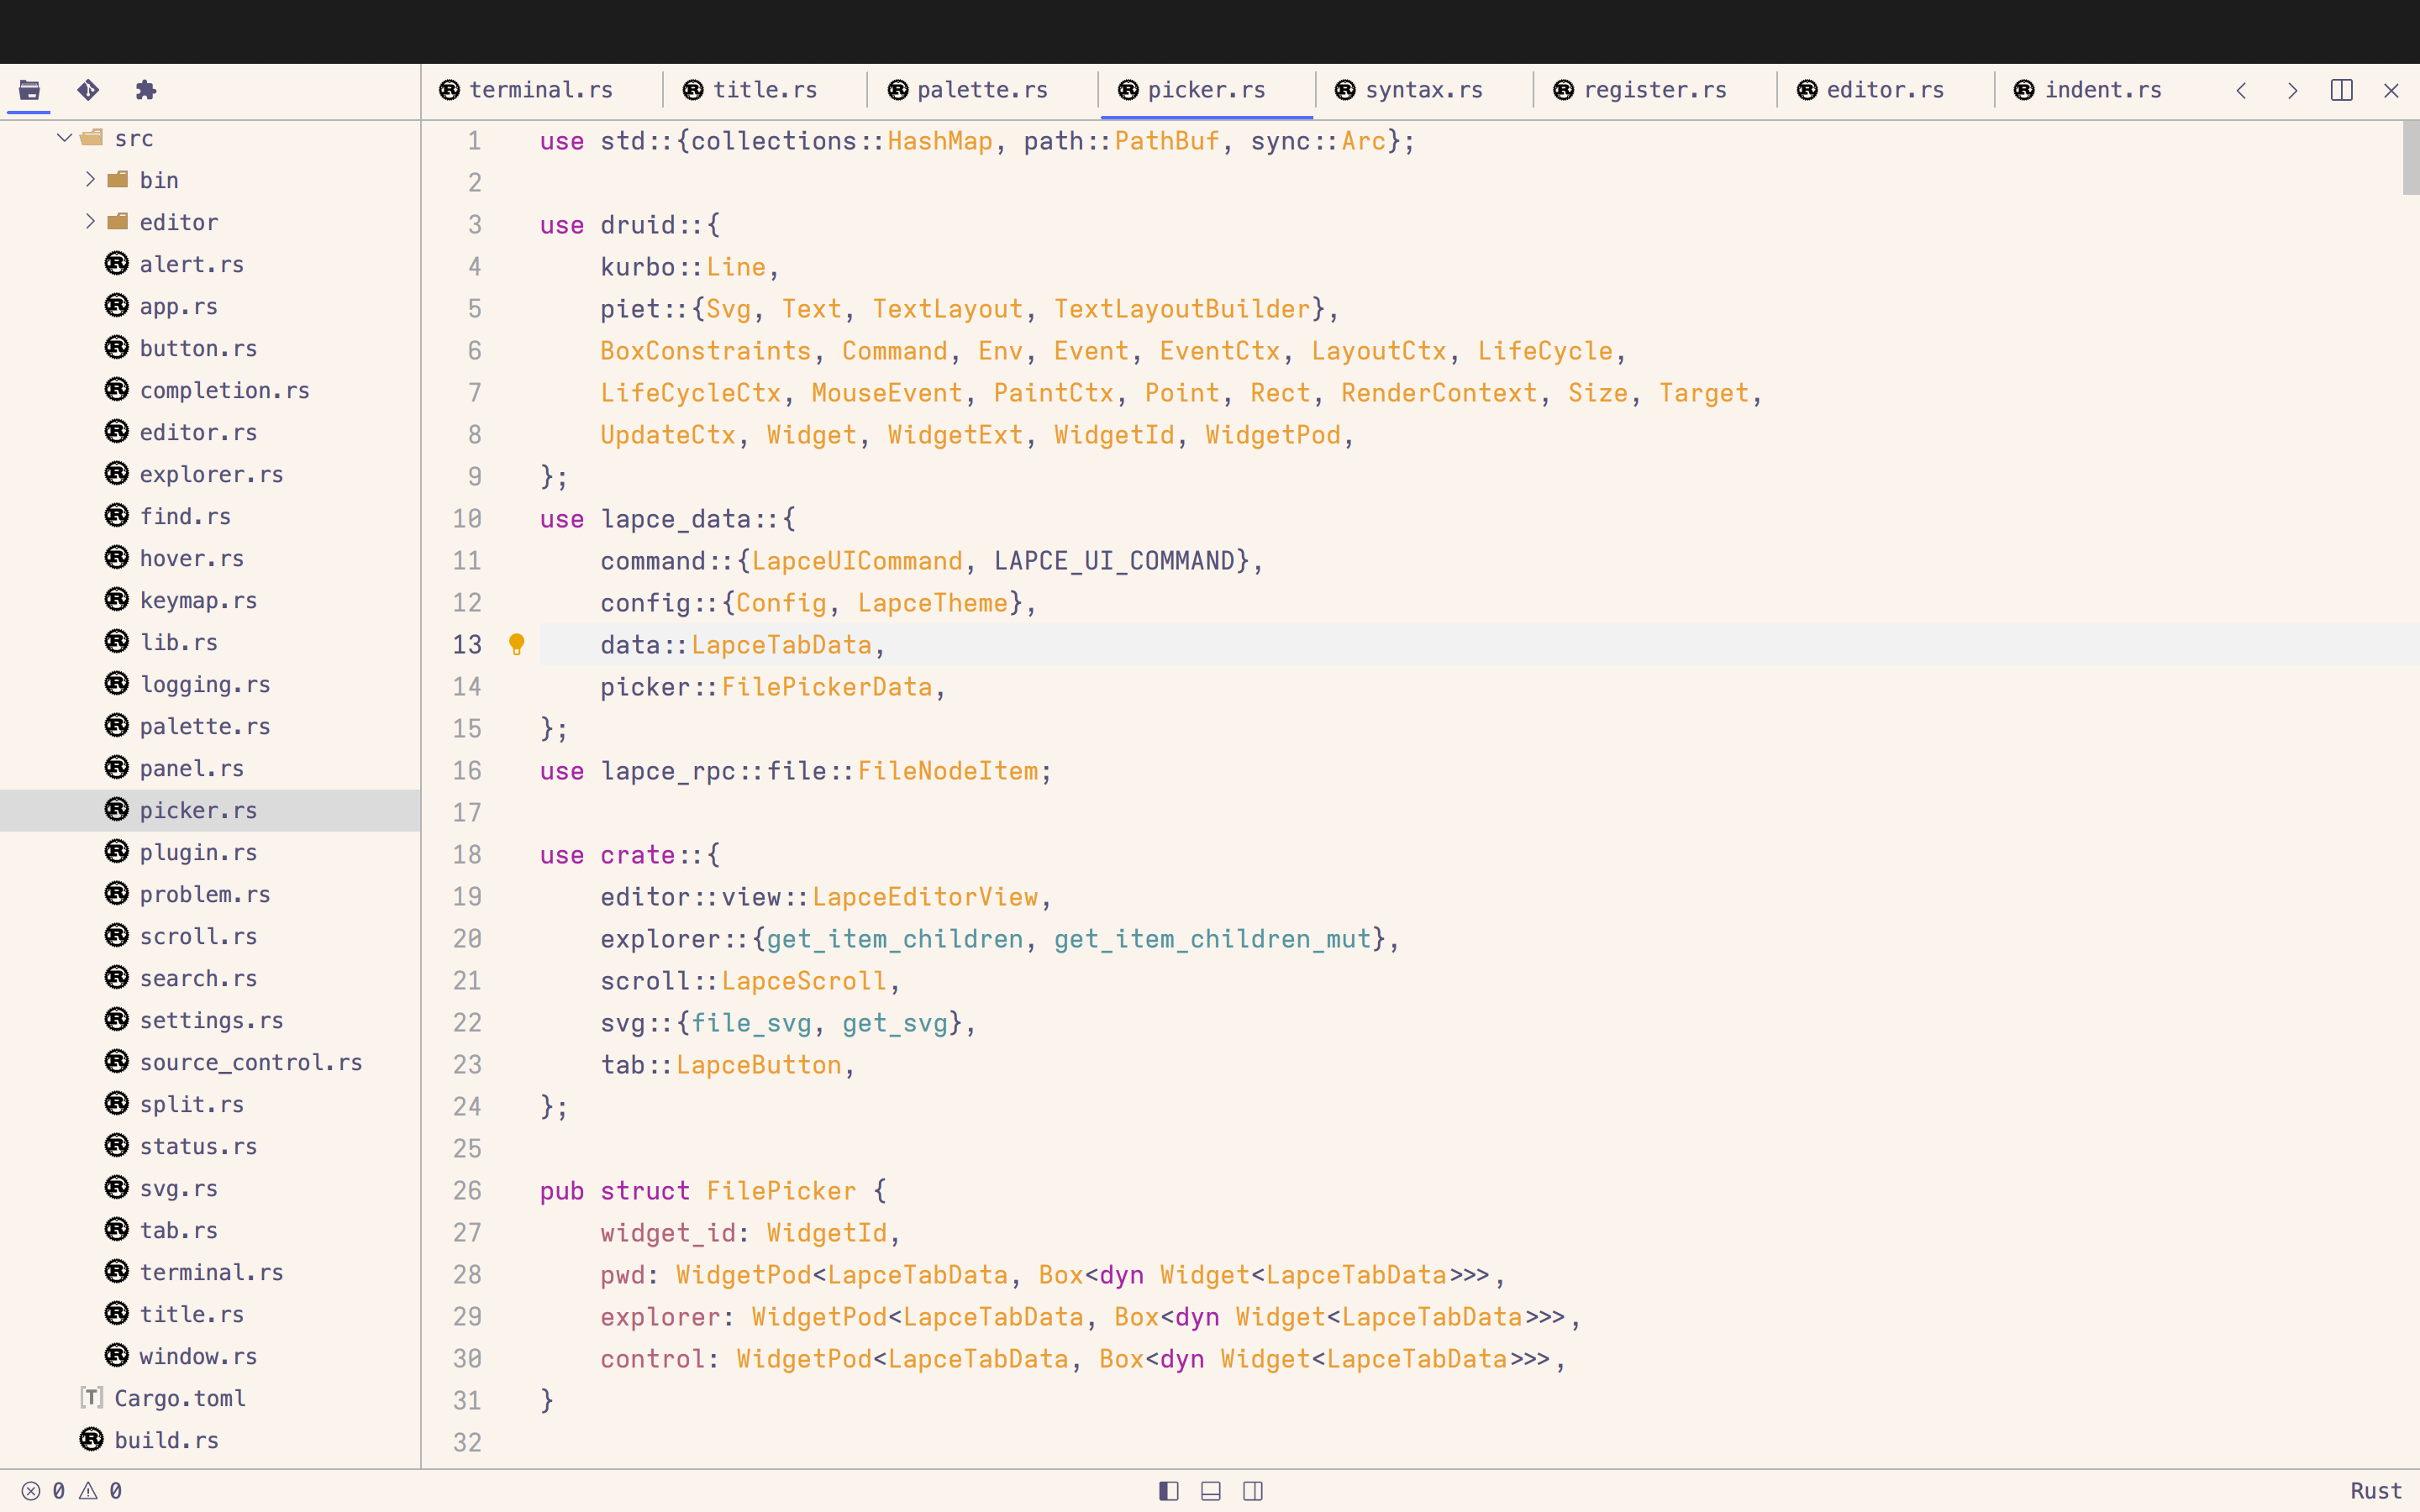The height and width of the screenshot is (1512, 2420).
Task: Go to previous tab with left arrow
Action: pyautogui.click(x=2241, y=90)
